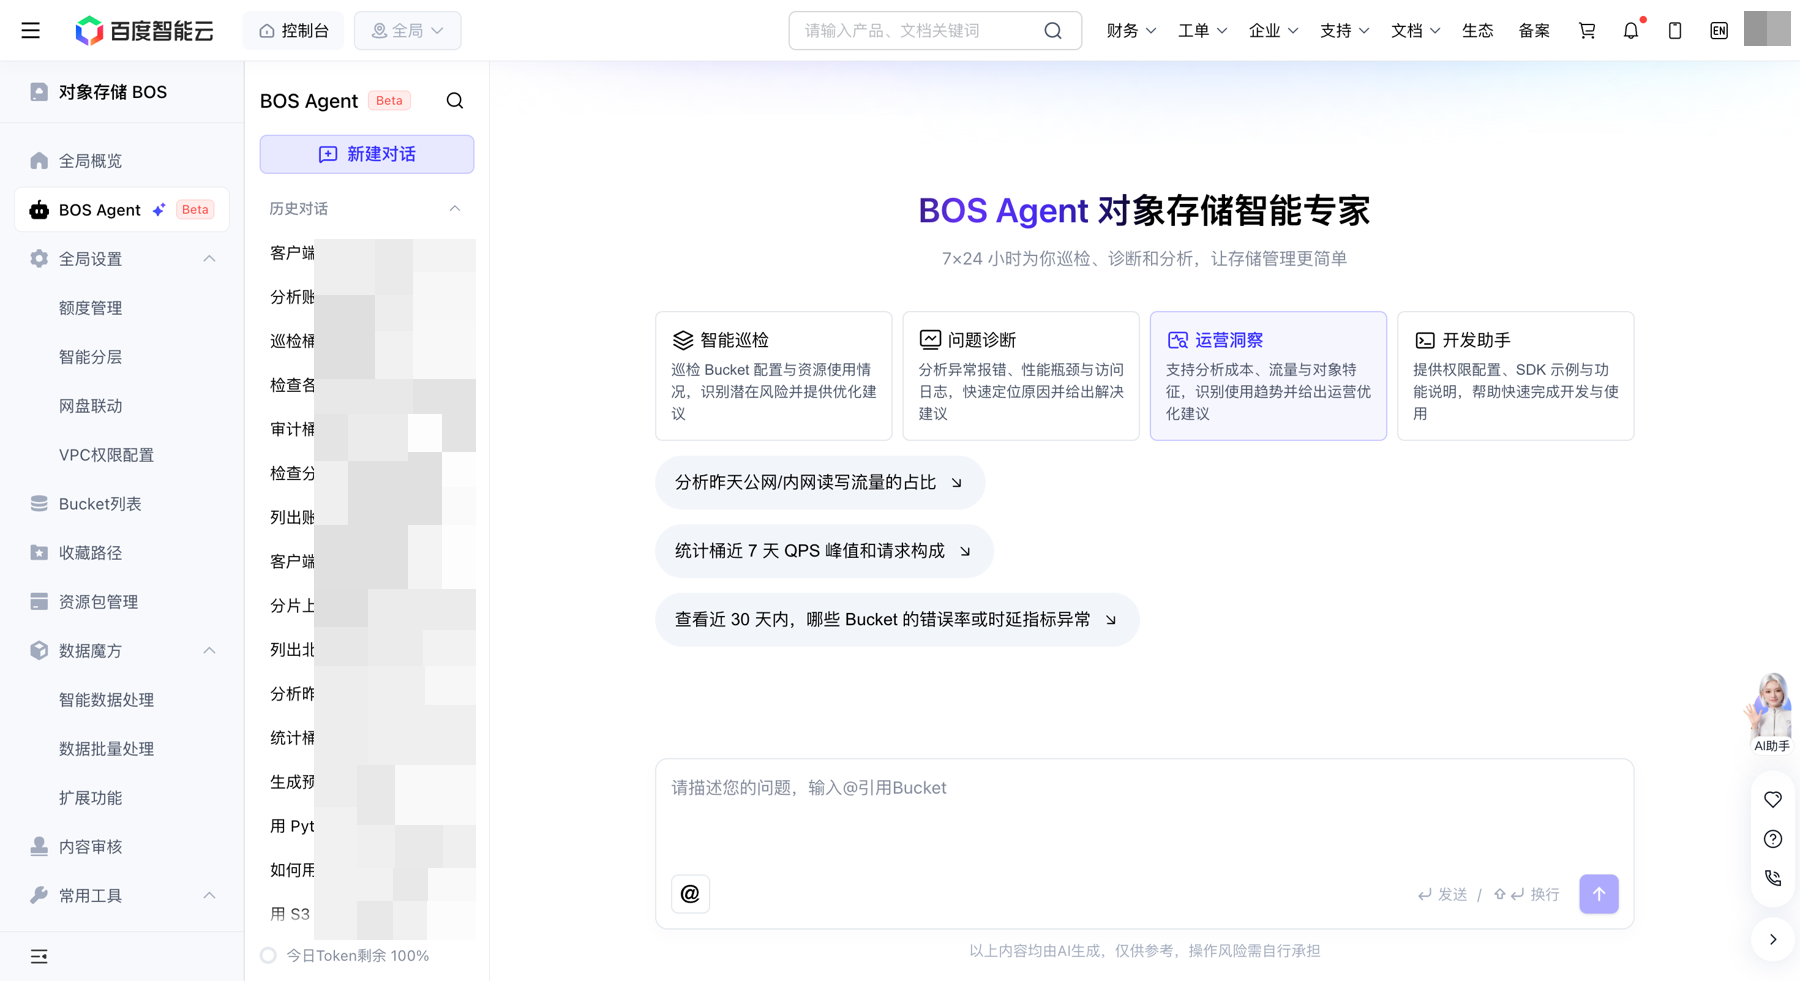Switch language with the EN icon

tap(1719, 31)
